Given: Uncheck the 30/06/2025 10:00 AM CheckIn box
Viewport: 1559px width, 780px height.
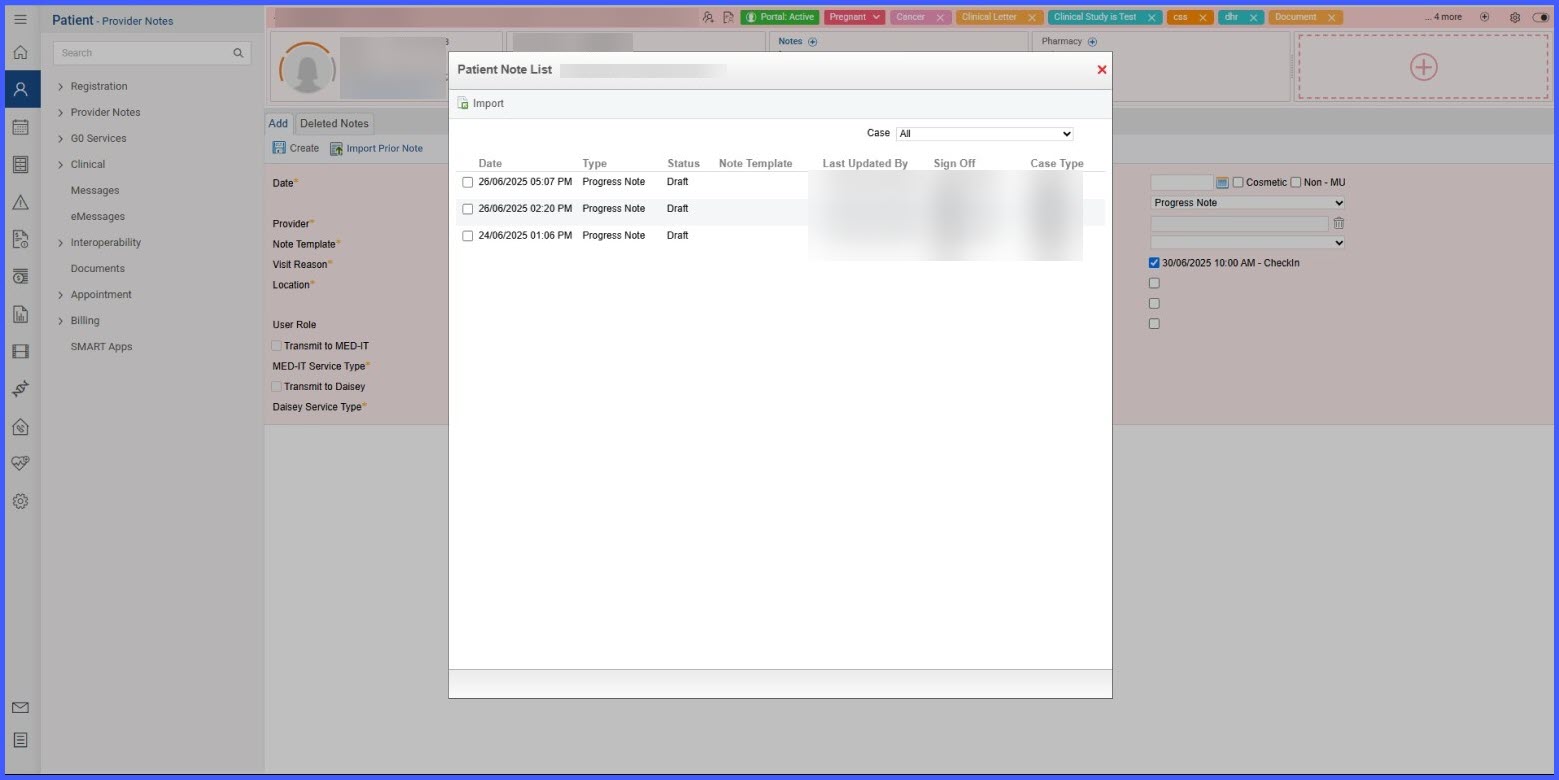Looking at the screenshot, I should (x=1154, y=263).
